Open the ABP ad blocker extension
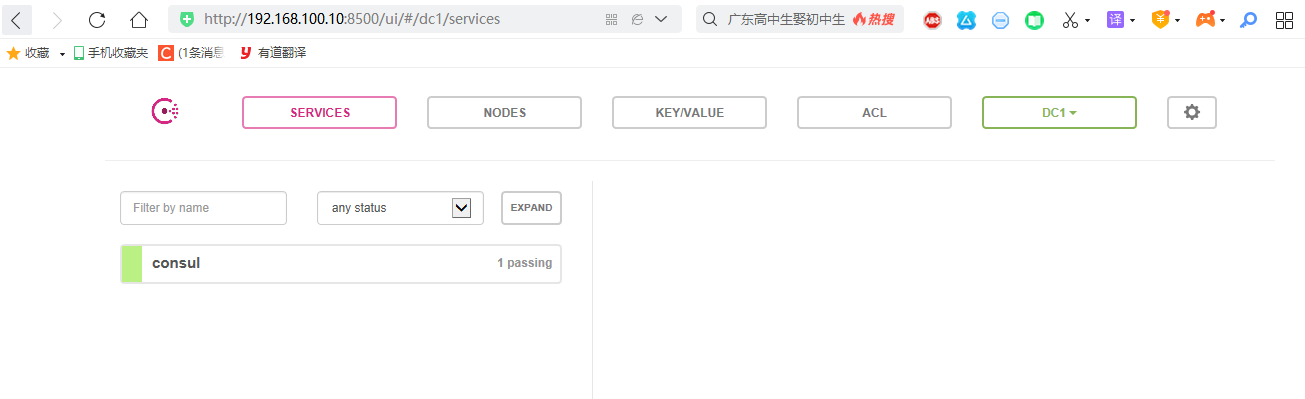 (x=932, y=19)
